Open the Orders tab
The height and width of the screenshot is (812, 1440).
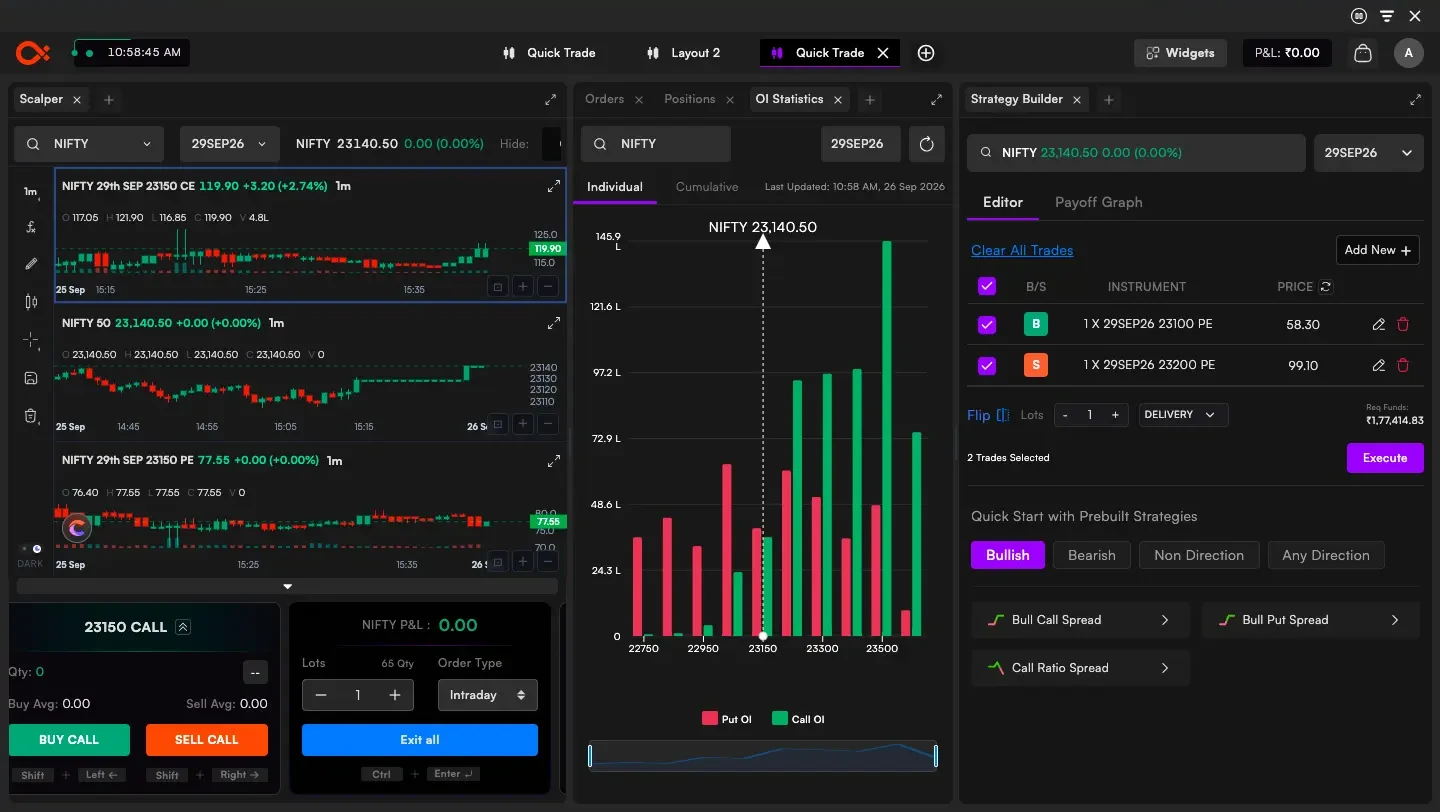click(x=605, y=99)
